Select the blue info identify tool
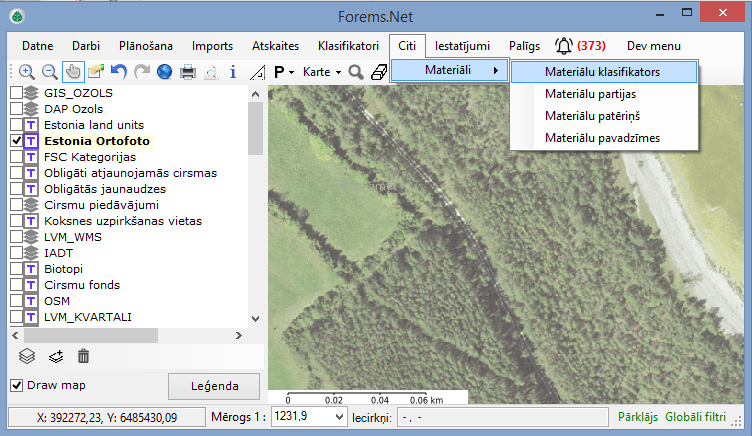This screenshot has height=436, width=752. click(x=233, y=72)
